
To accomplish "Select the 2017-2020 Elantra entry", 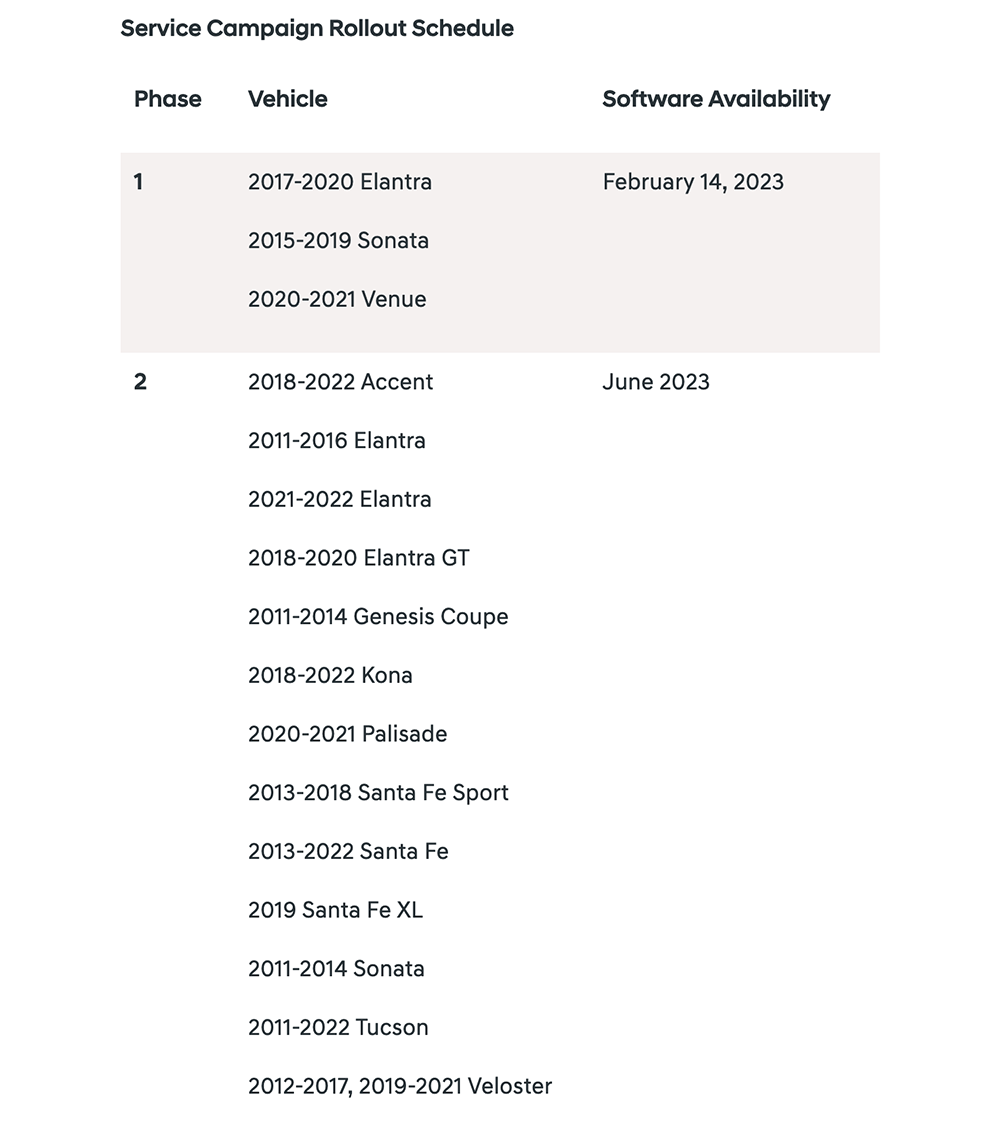I will click(x=340, y=182).
